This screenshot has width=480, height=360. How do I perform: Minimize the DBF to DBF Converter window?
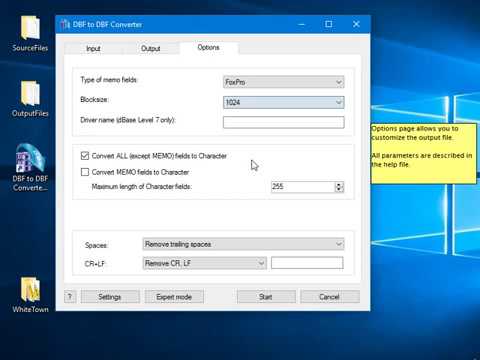[x=302, y=24]
